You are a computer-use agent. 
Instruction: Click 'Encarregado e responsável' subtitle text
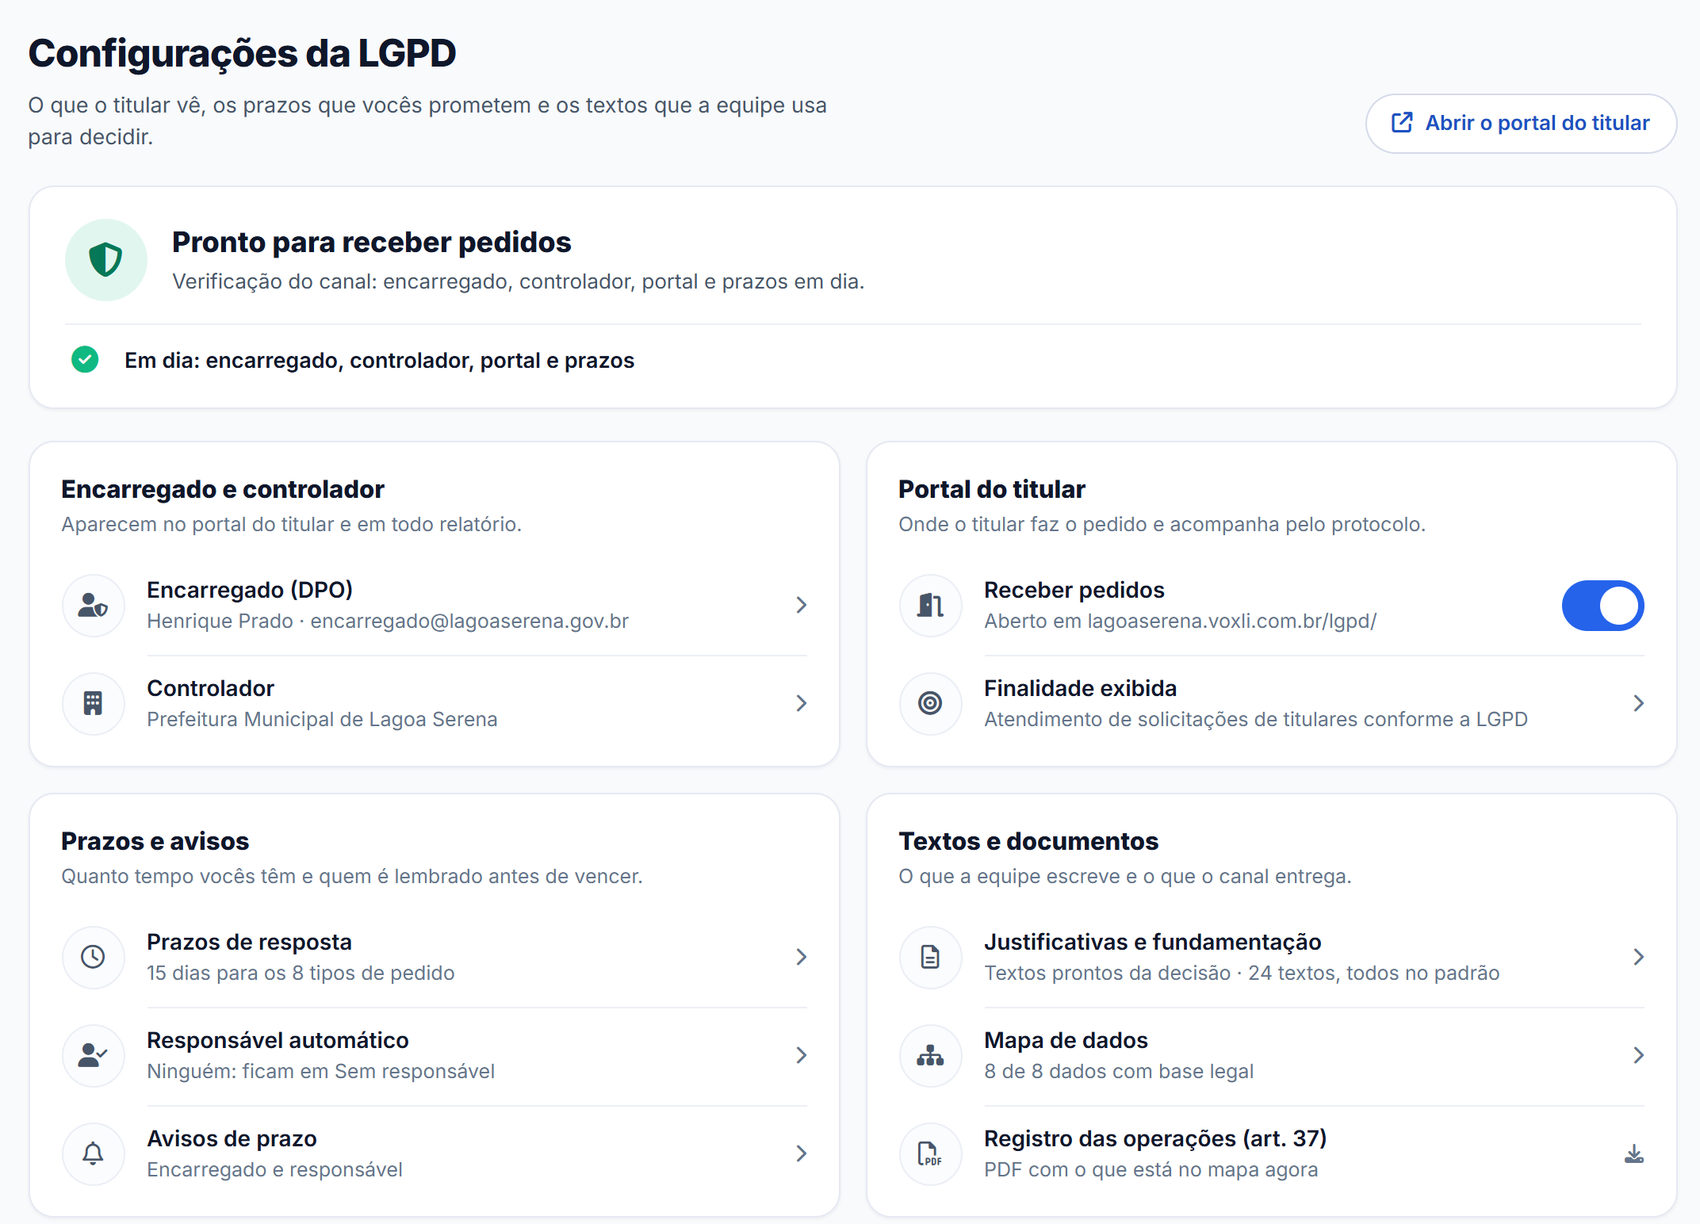275,1169
